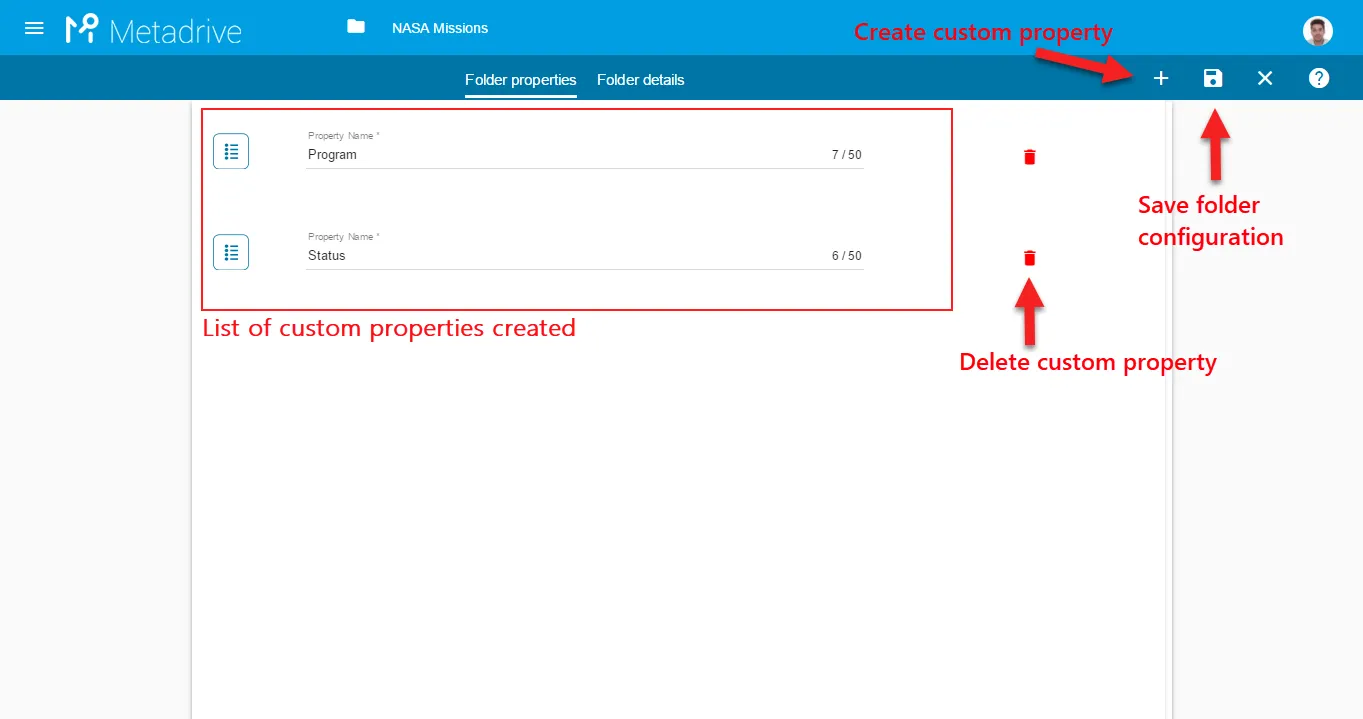This screenshot has height=719, width=1363.
Task: Close folder configuration with X icon
Action: [x=1265, y=78]
